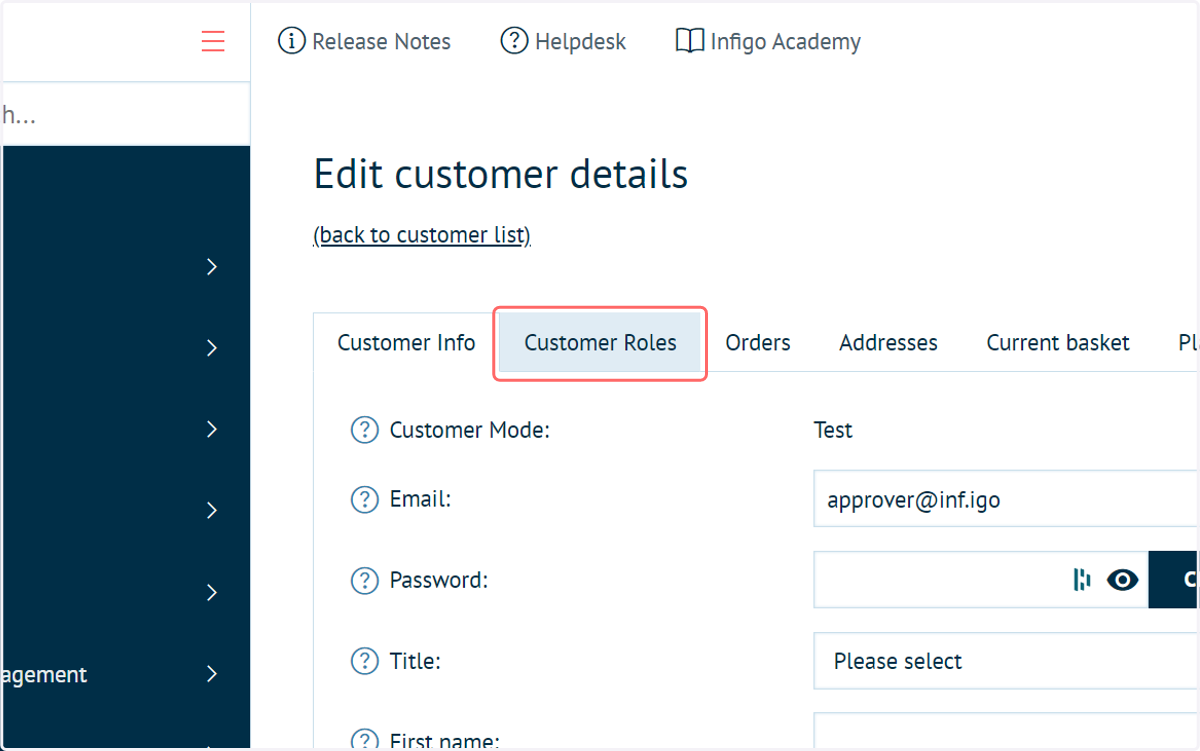Click the Helpdesk question mark icon
This screenshot has height=751, width=1200.
tap(514, 41)
